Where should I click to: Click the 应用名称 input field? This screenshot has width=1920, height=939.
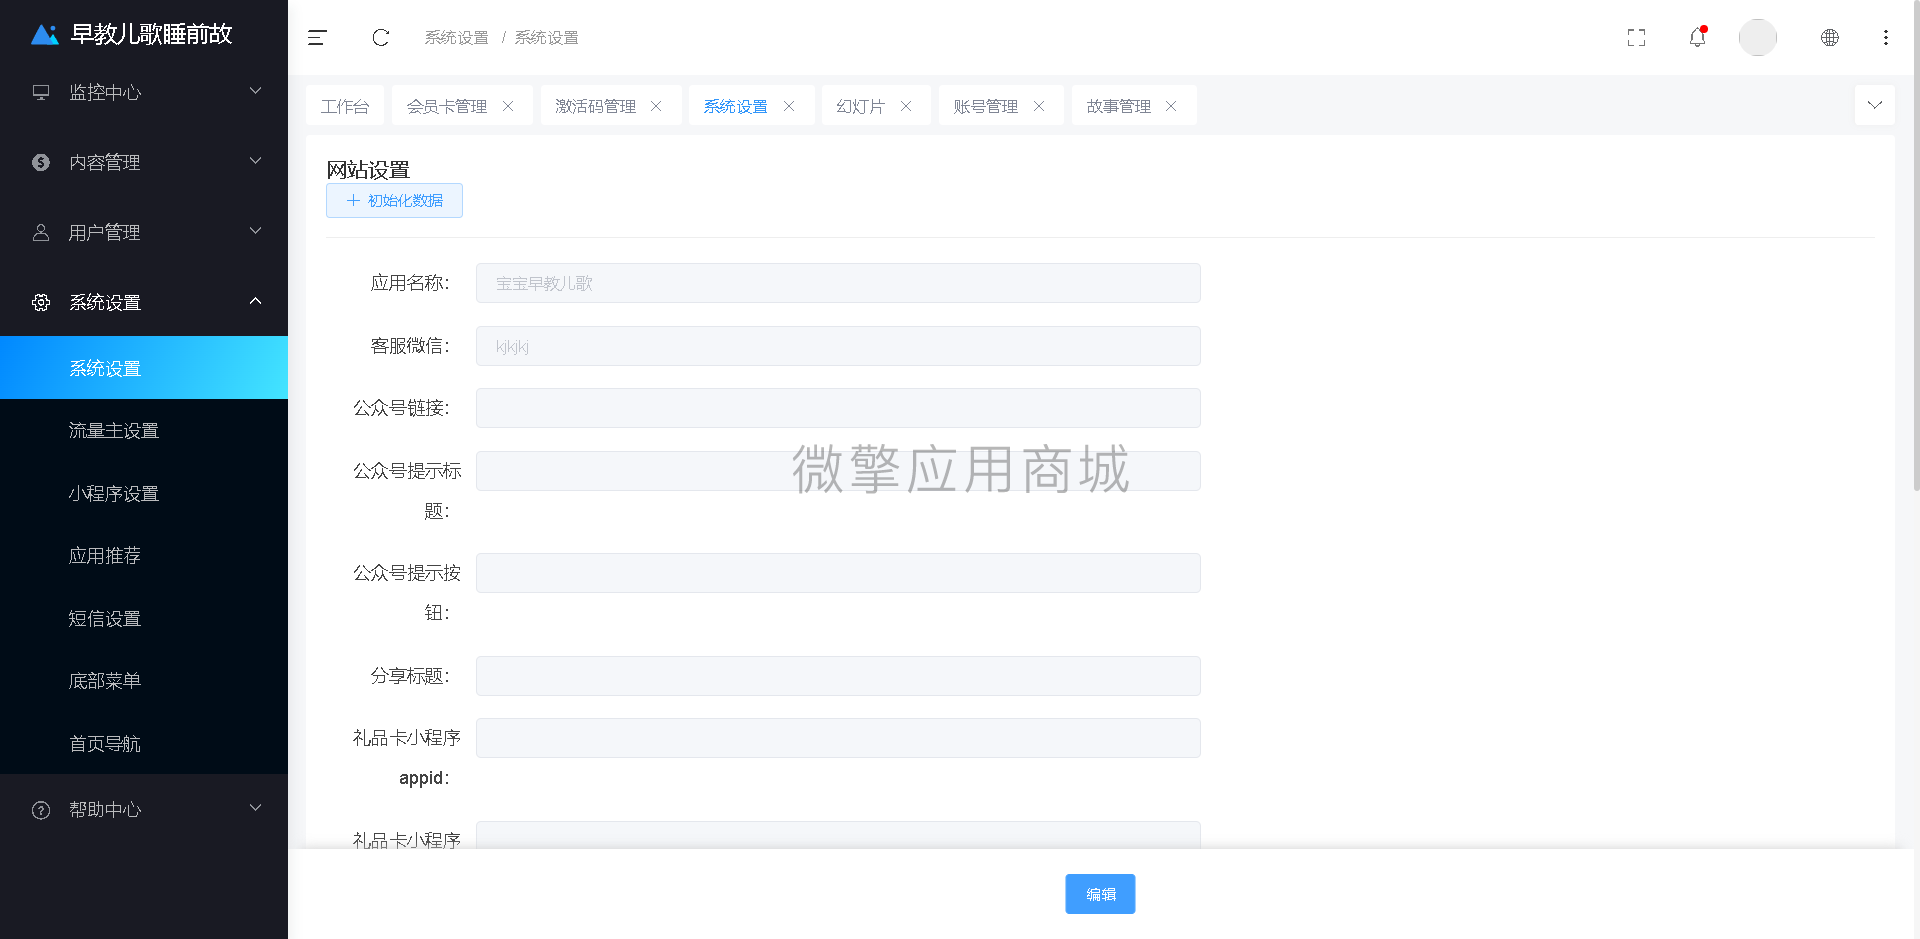(x=838, y=283)
